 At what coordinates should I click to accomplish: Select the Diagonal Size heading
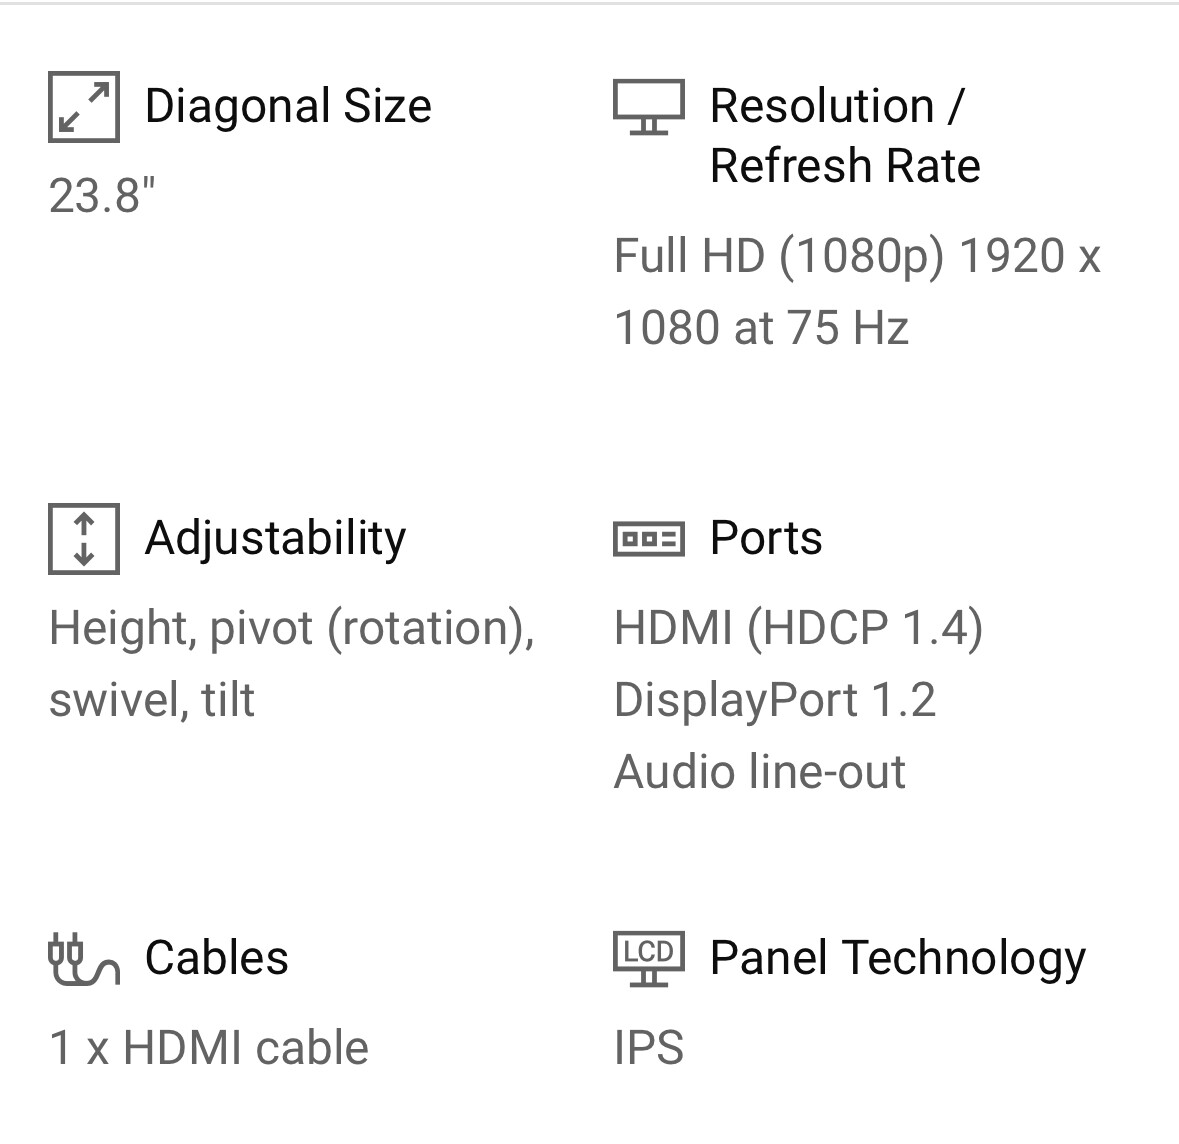pyautogui.click(x=288, y=106)
